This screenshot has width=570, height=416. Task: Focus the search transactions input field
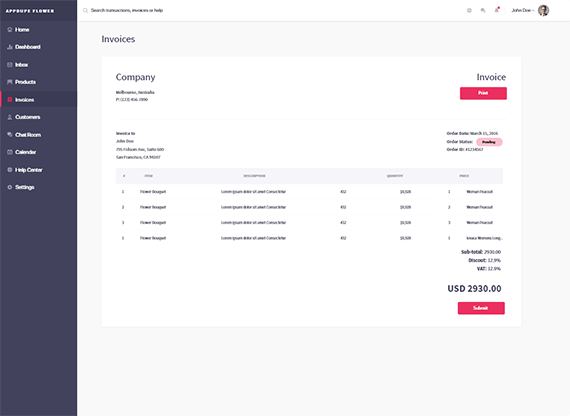click(127, 11)
